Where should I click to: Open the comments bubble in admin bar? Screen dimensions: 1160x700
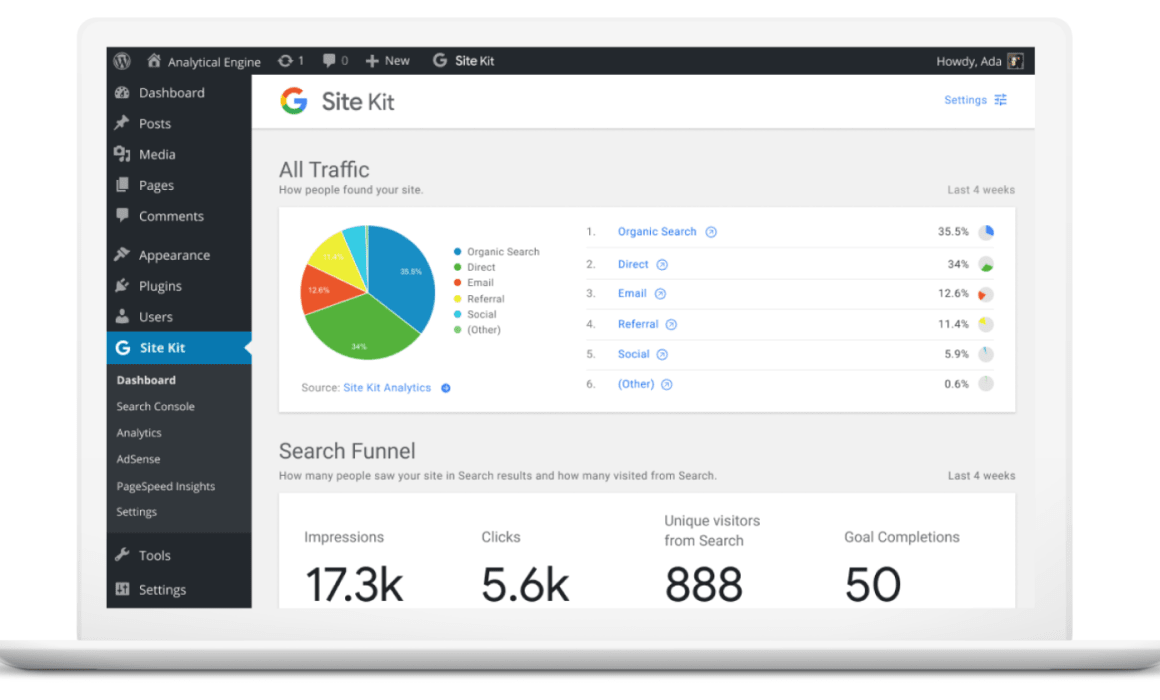tap(335, 61)
